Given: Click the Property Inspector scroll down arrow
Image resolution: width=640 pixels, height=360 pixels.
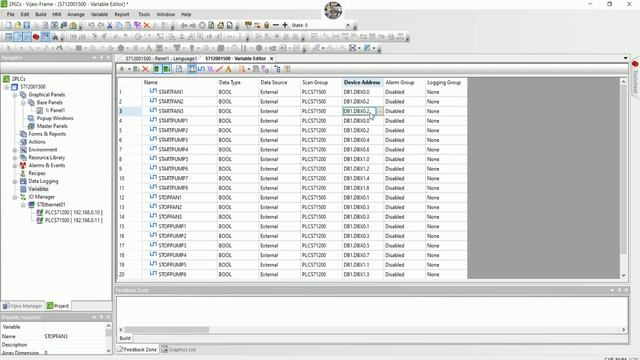Looking at the screenshot, I should click(x=108, y=350).
